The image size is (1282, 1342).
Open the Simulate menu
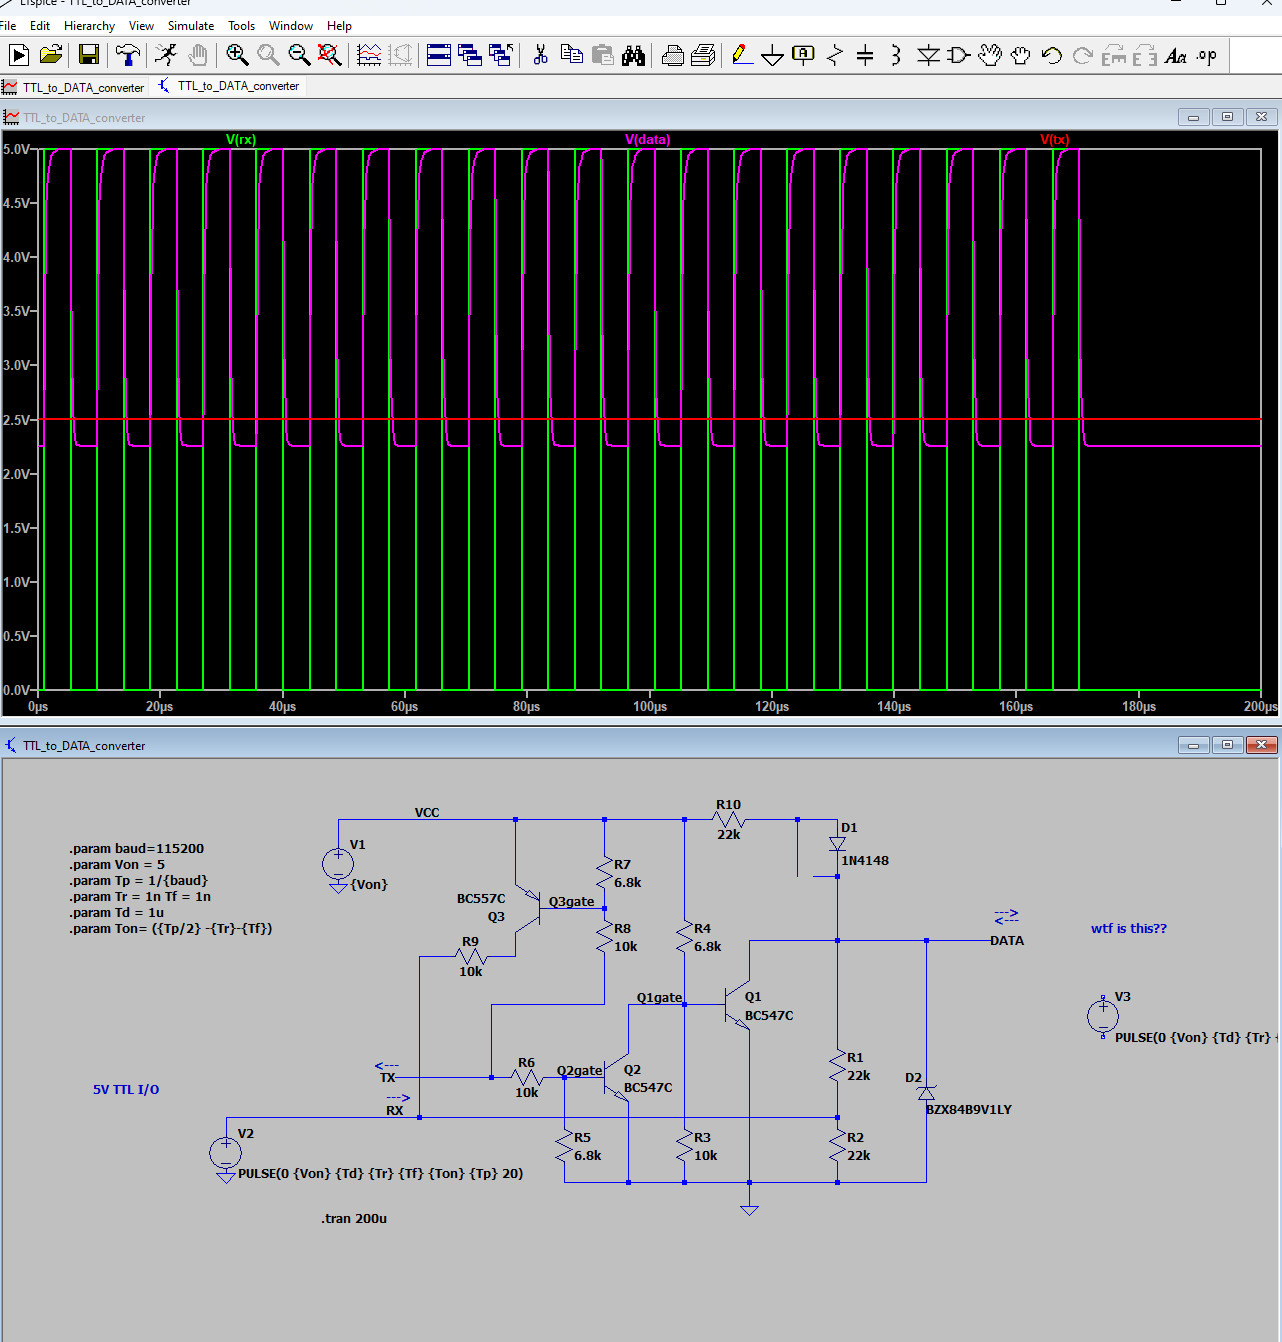click(x=190, y=26)
